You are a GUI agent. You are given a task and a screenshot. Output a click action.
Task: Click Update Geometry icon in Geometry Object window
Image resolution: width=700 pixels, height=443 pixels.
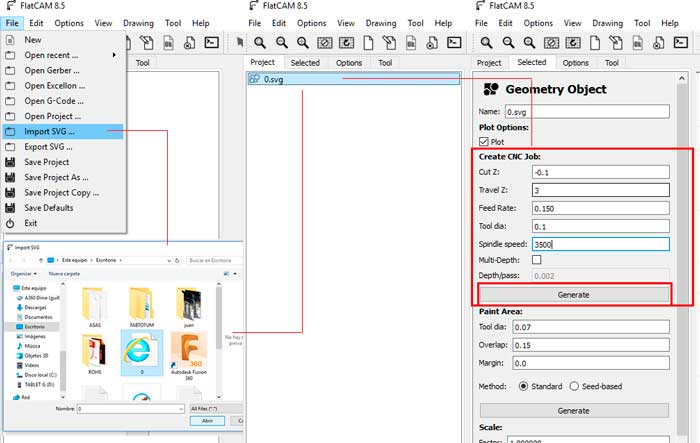pyautogui.click(x=638, y=43)
